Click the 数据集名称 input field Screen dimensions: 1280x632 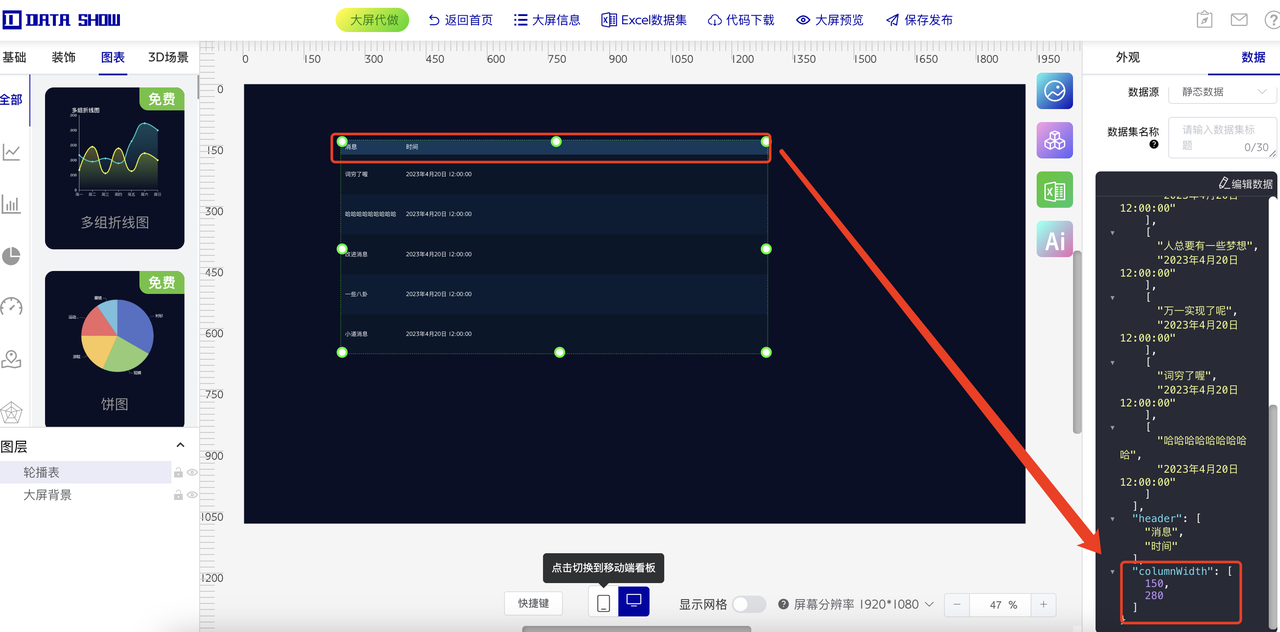1222,138
